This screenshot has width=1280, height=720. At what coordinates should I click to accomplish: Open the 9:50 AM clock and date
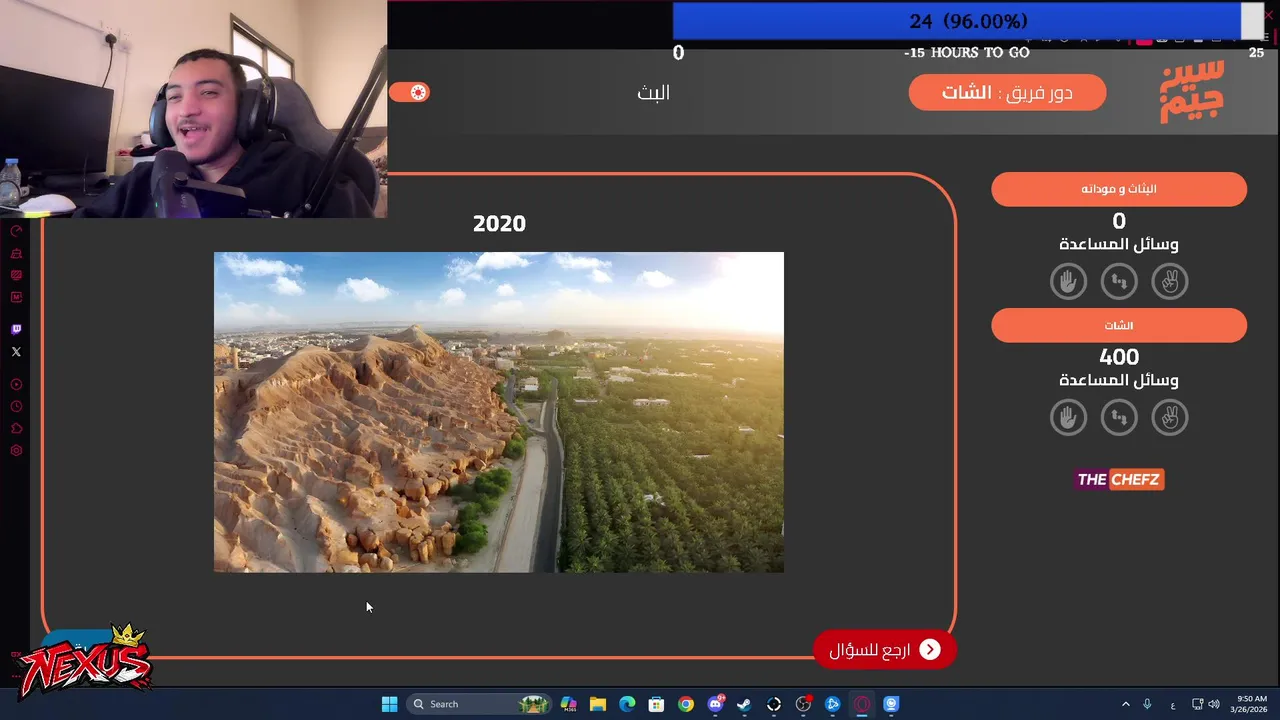(x=1251, y=704)
